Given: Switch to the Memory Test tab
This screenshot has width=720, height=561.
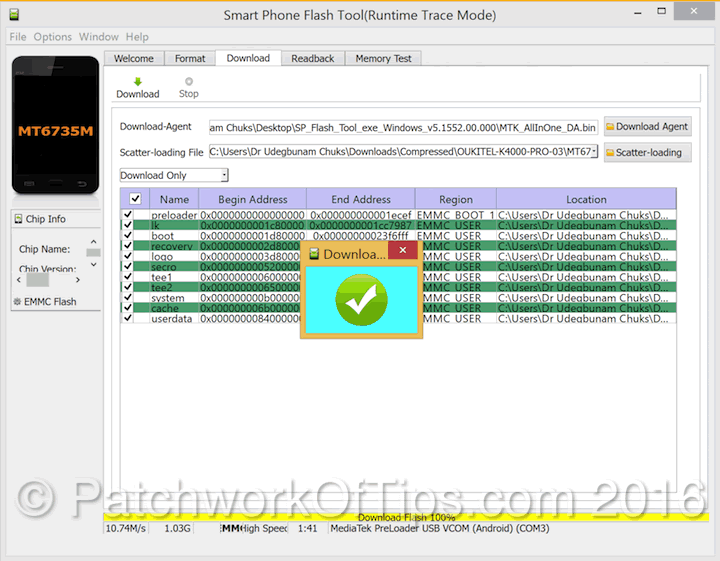Looking at the screenshot, I should [383, 59].
